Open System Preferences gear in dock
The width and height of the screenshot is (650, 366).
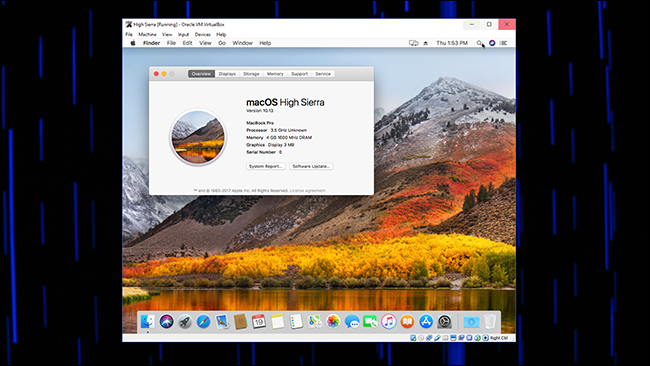tap(444, 322)
